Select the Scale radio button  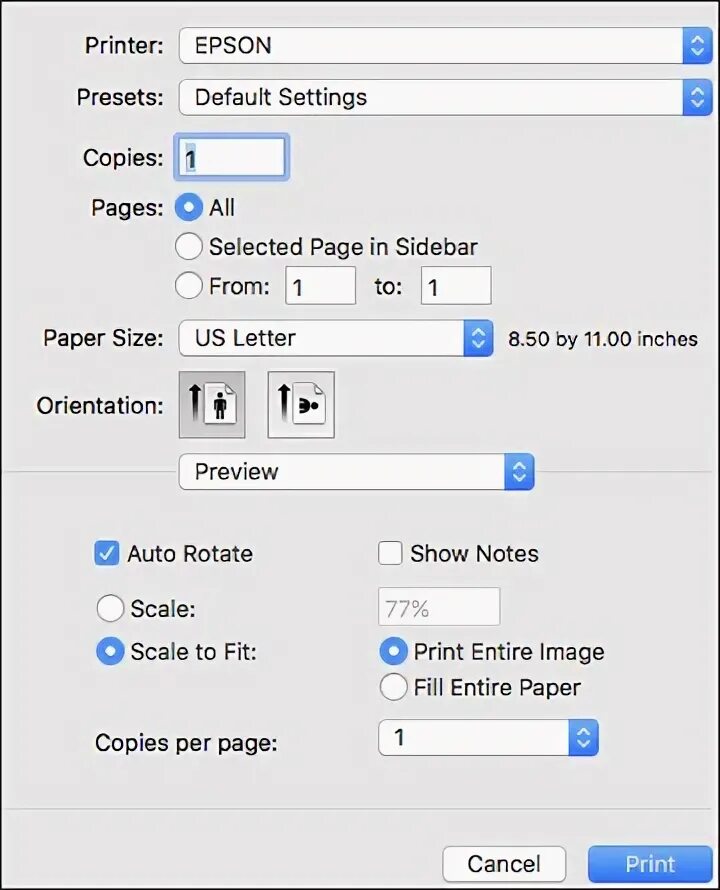coord(109,608)
